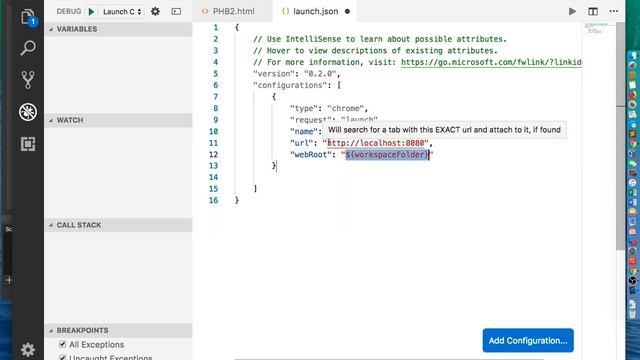Click the "name" key on line 10
Screen dimensions: 640x360
click(x=304, y=131)
